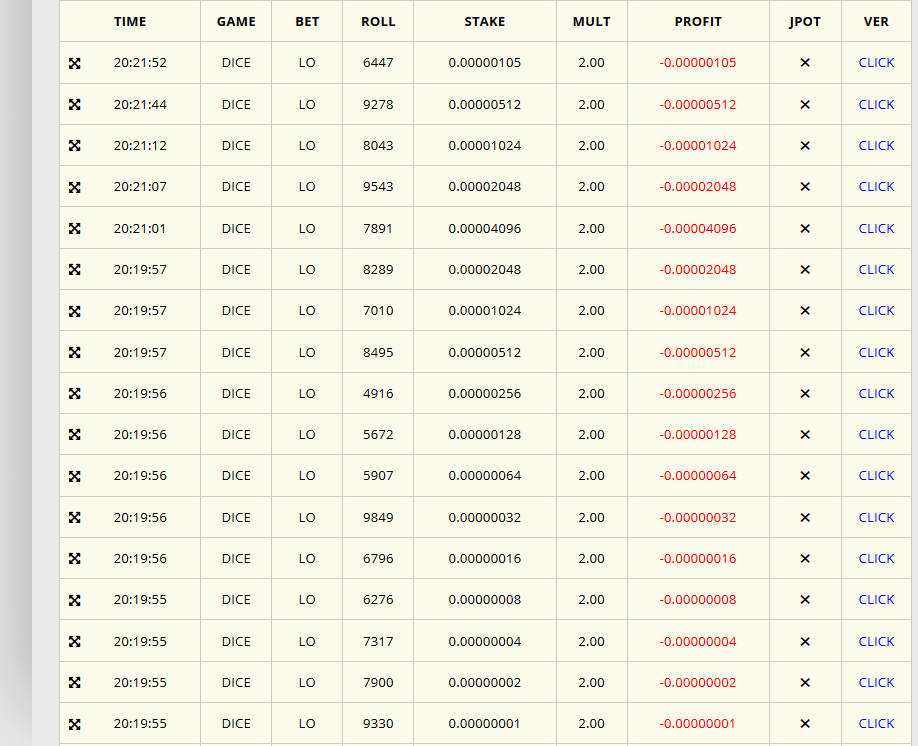This screenshot has height=746, width=918.
Task: Click the STAKE column header
Action: (x=485, y=22)
